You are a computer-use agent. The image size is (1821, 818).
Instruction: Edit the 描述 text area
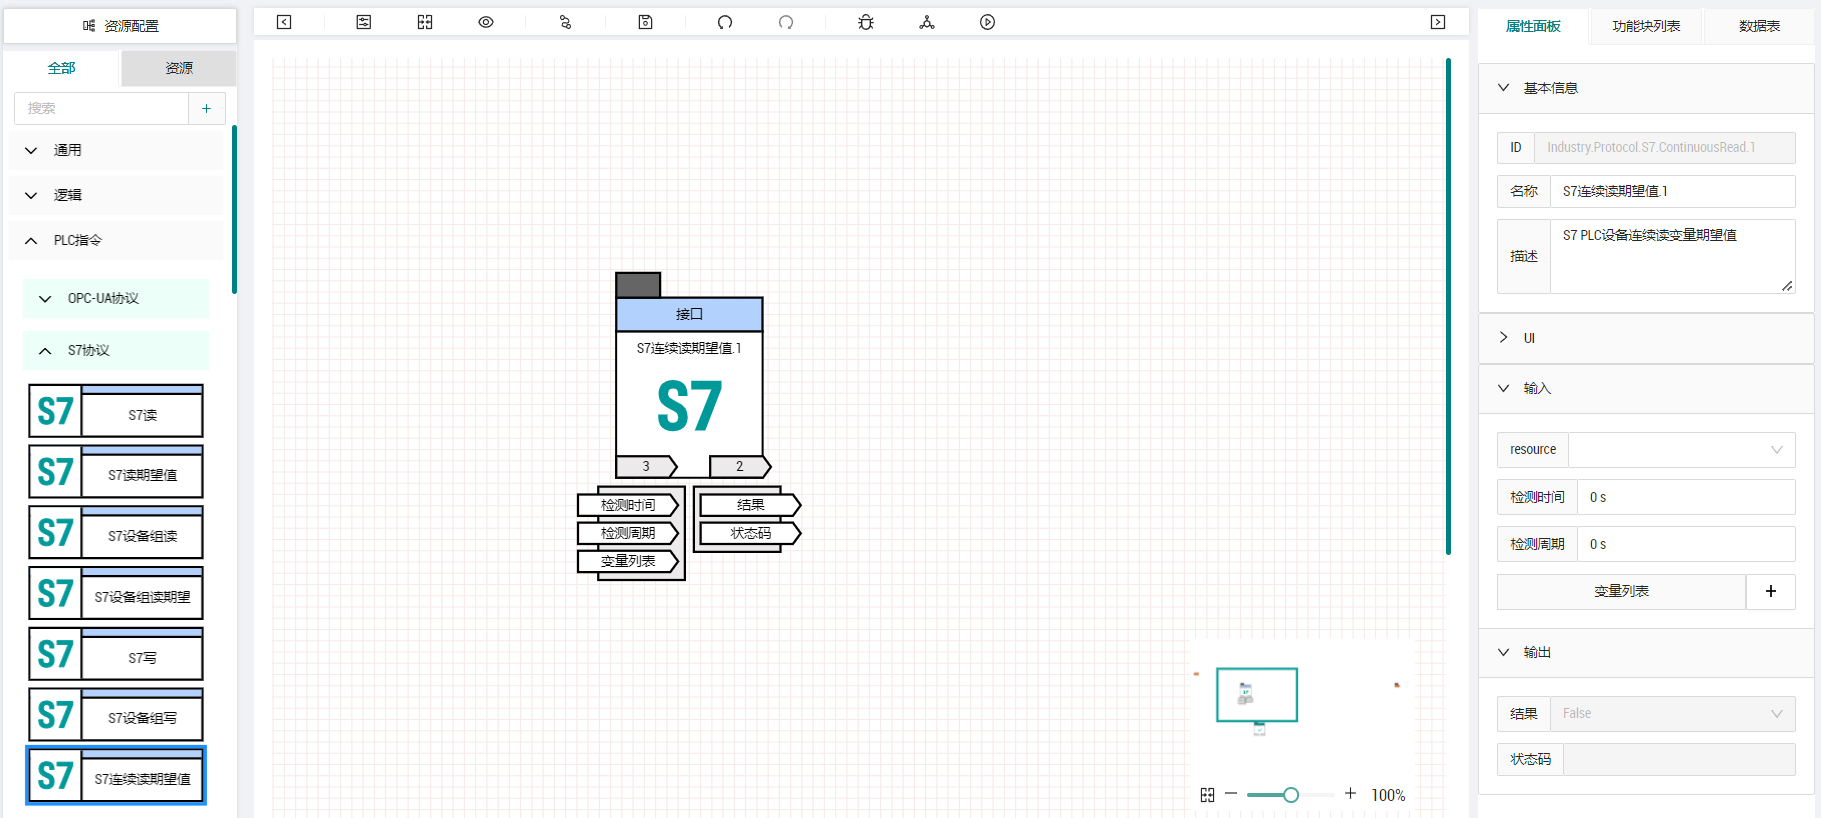pyautogui.click(x=1672, y=256)
